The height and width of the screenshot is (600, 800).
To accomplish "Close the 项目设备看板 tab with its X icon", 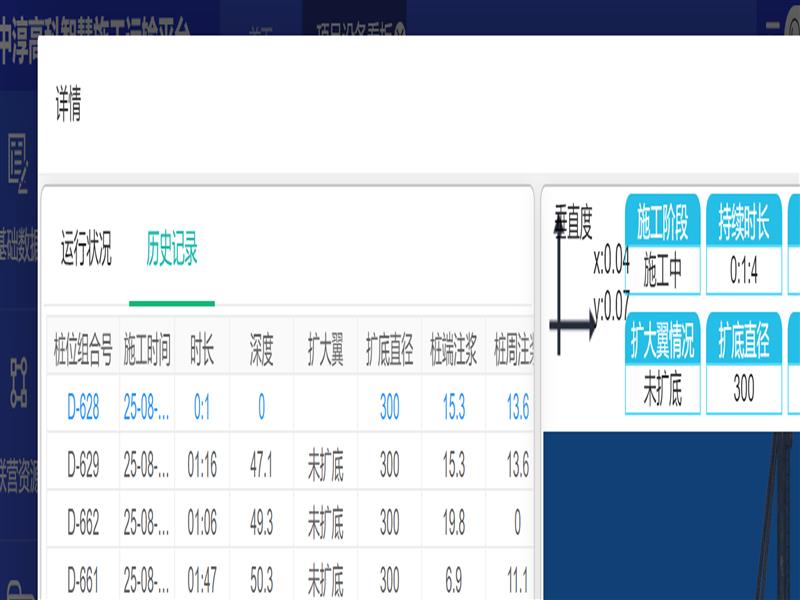I will (x=399, y=30).
